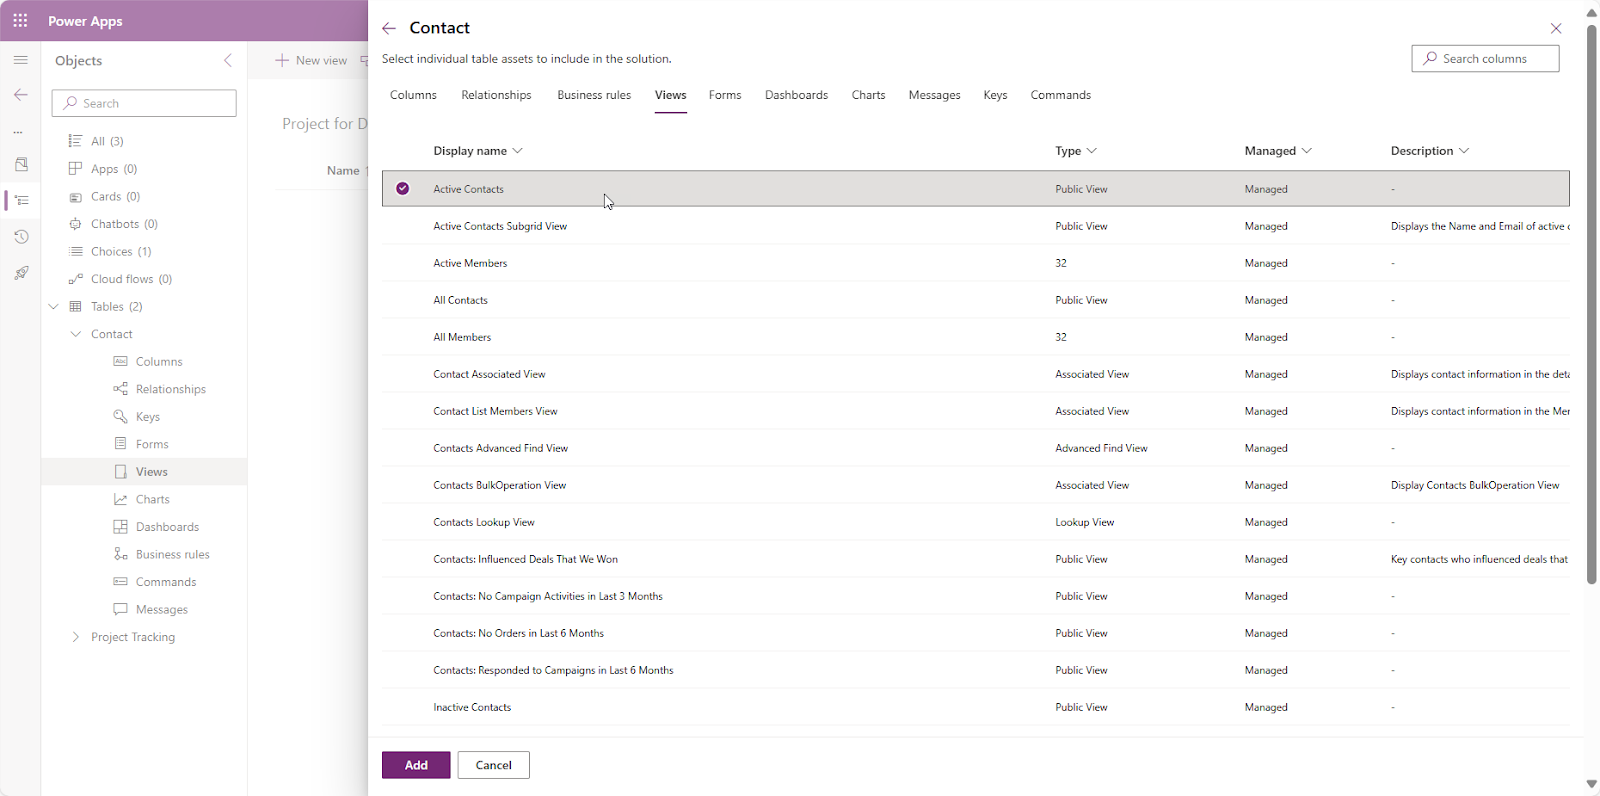Screen dimensions: 1600x796
Task: Collapse the Tables (2) tree node
Action: [54, 307]
